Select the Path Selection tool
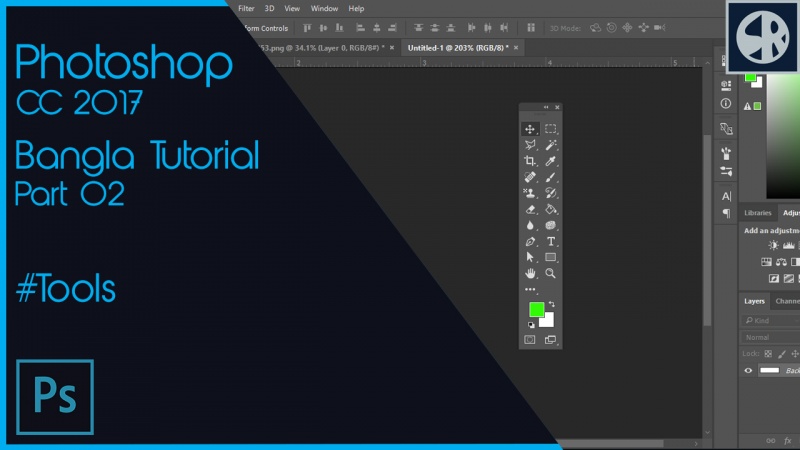The width and height of the screenshot is (800, 450). click(x=530, y=257)
